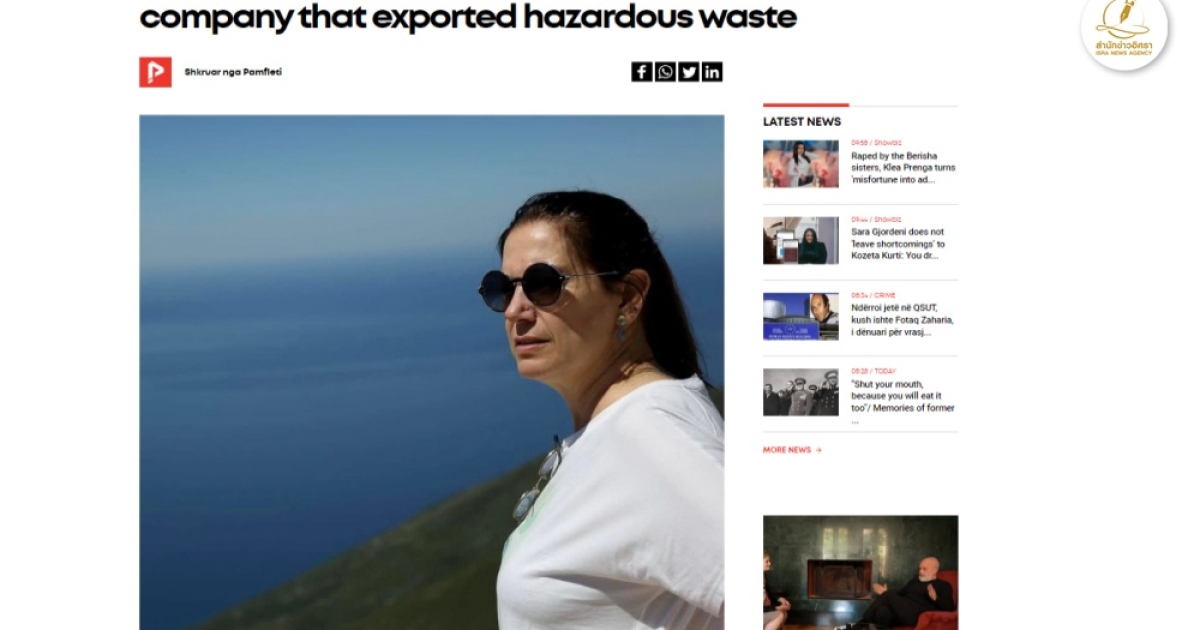Image resolution: width=1200 pixels, height=630 pixels.
Task: Read "Shut your mouth" memories headline
Action: pos(903,402)
